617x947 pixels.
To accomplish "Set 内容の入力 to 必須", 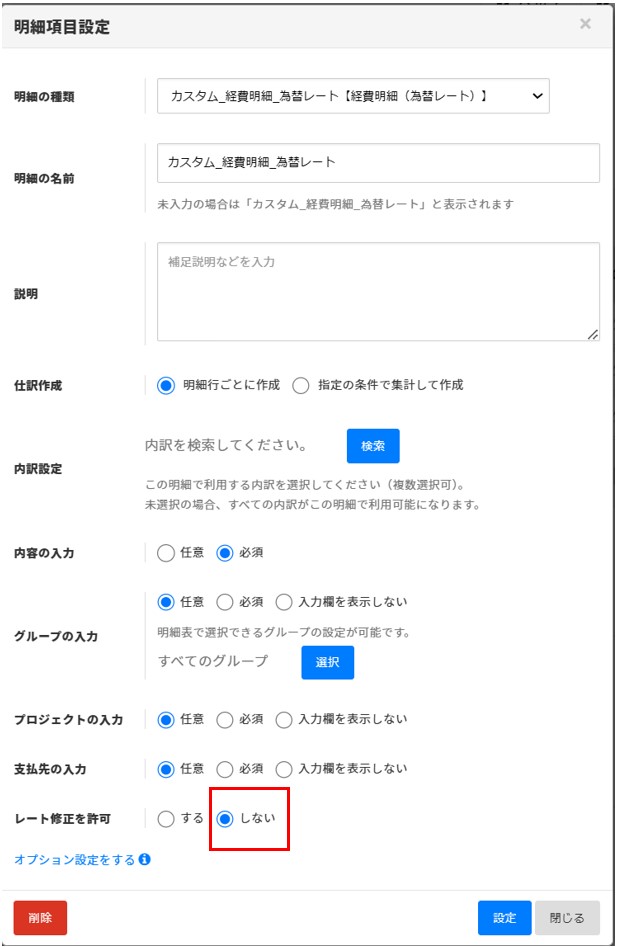I will [x=225, y=552].
